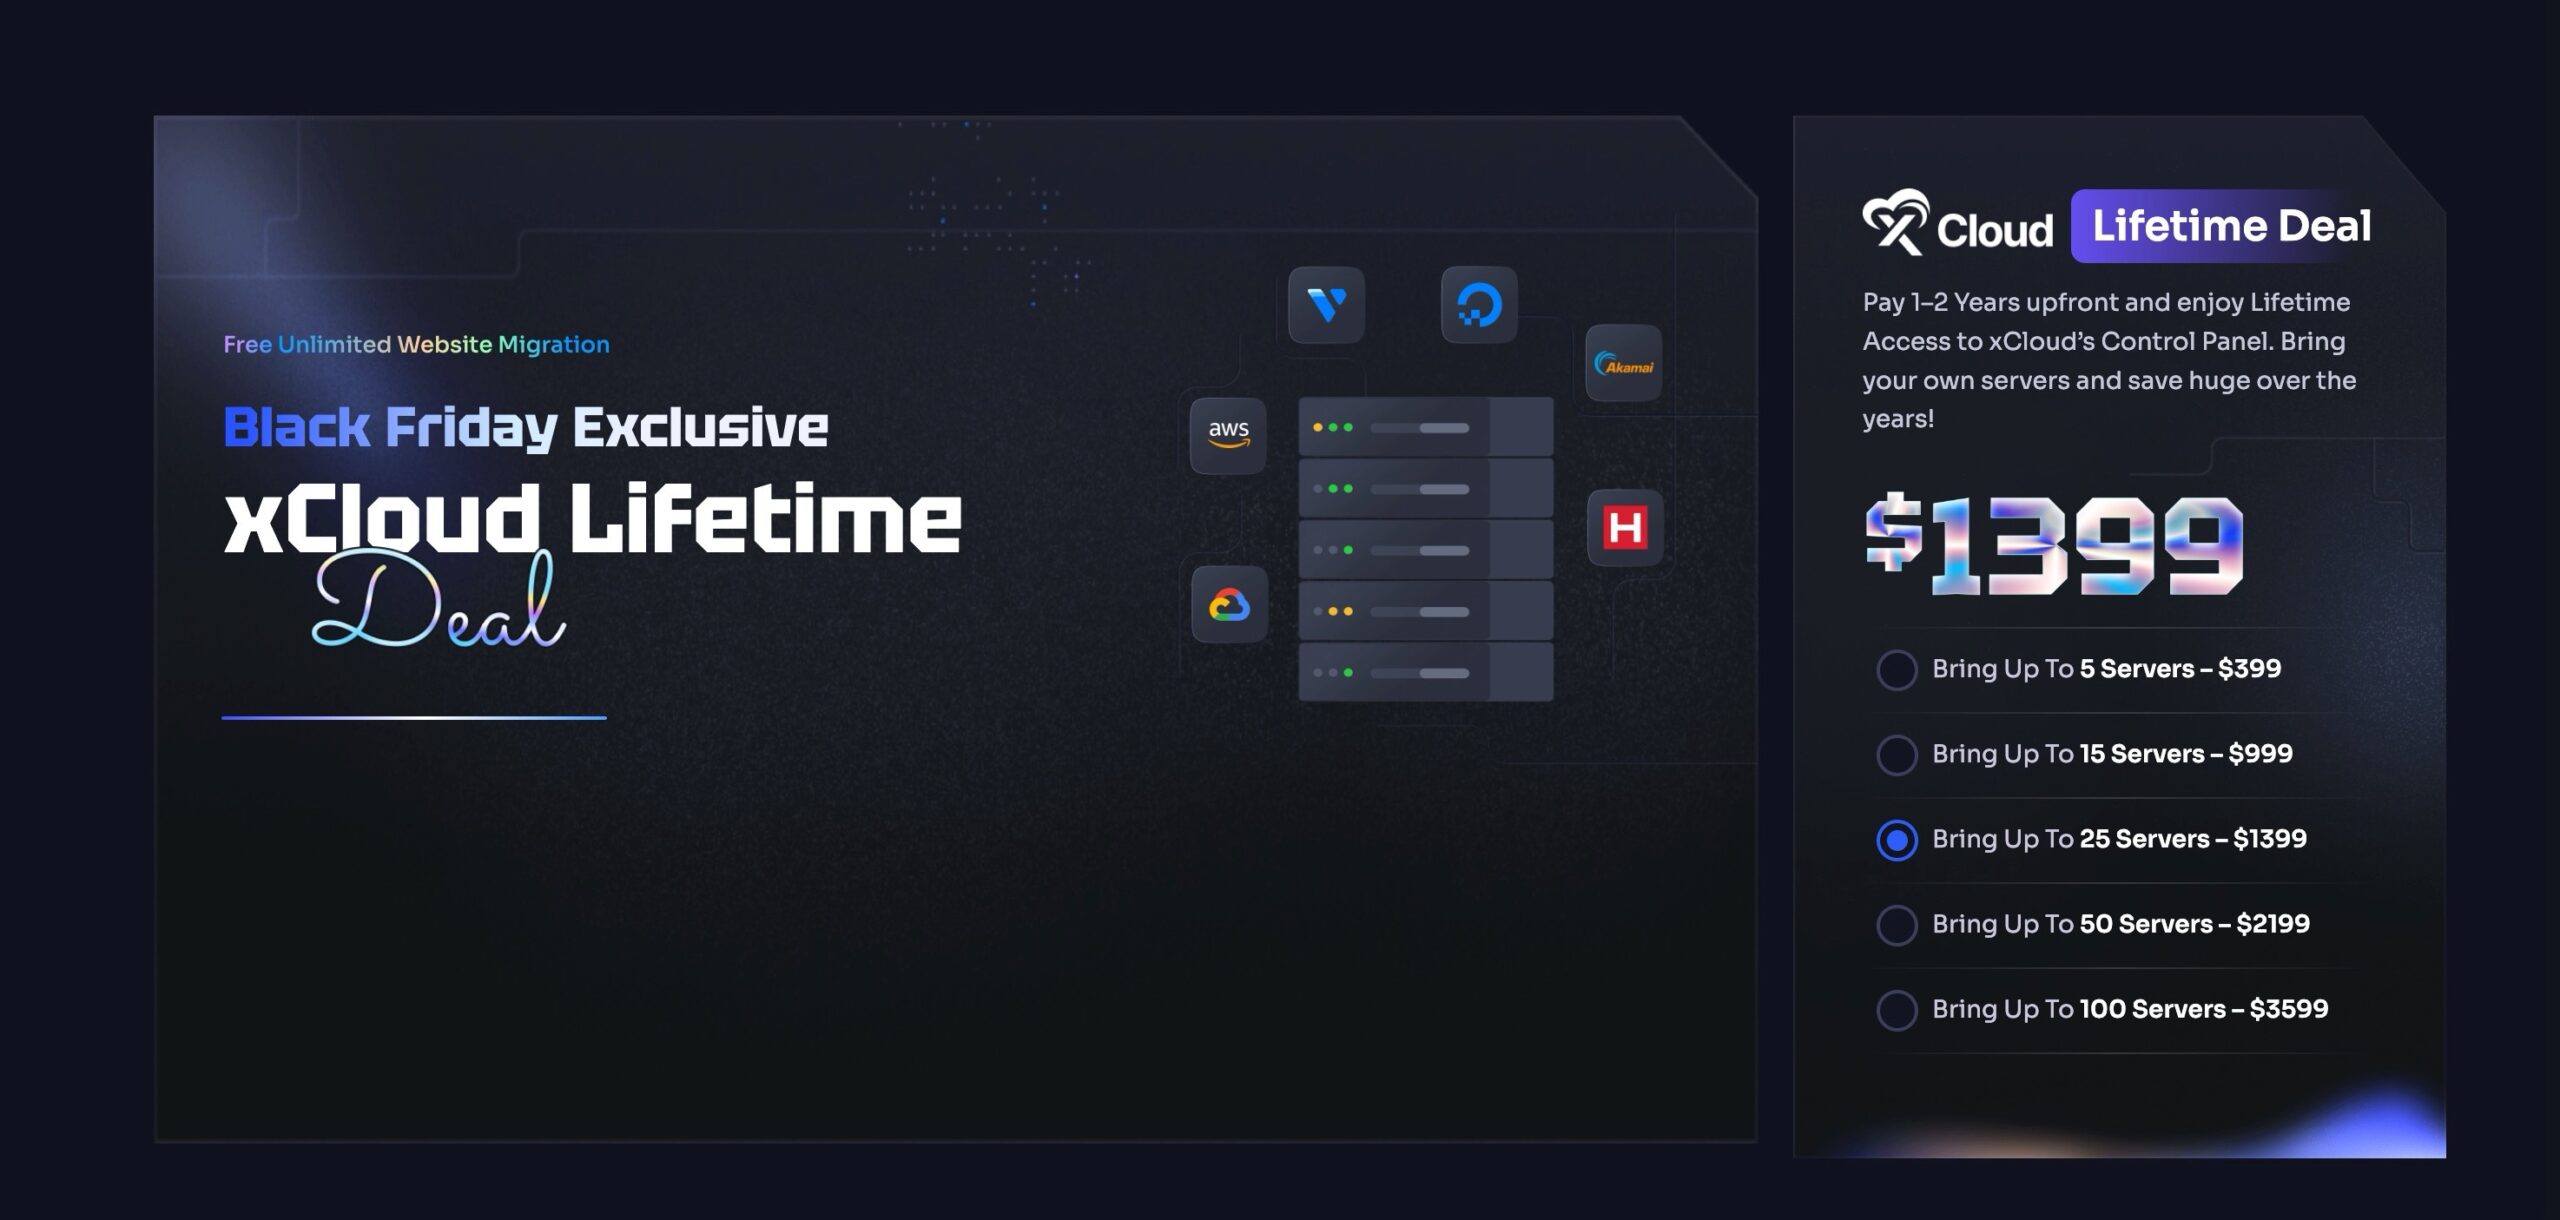Viewport: 2560px width, 1220px height.
Task: Click the Lifetime Deal badge
Action: point(2230,226)
